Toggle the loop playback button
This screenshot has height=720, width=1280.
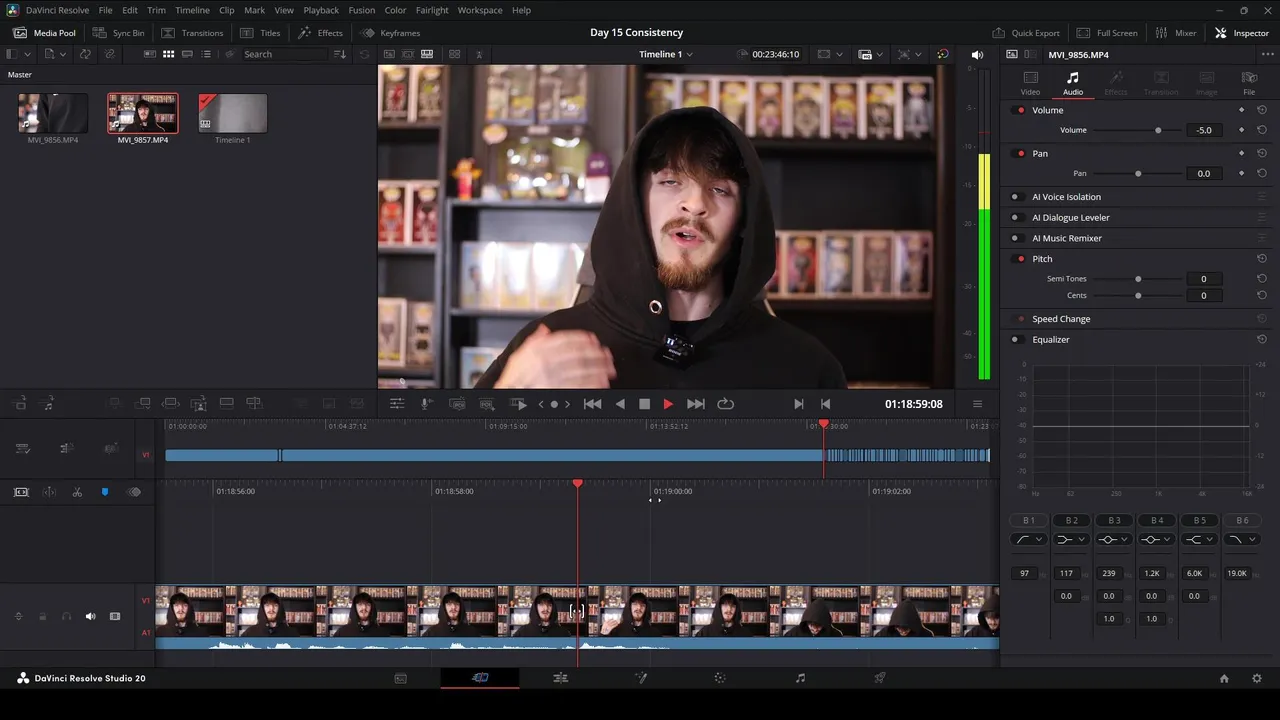point(726,404)
